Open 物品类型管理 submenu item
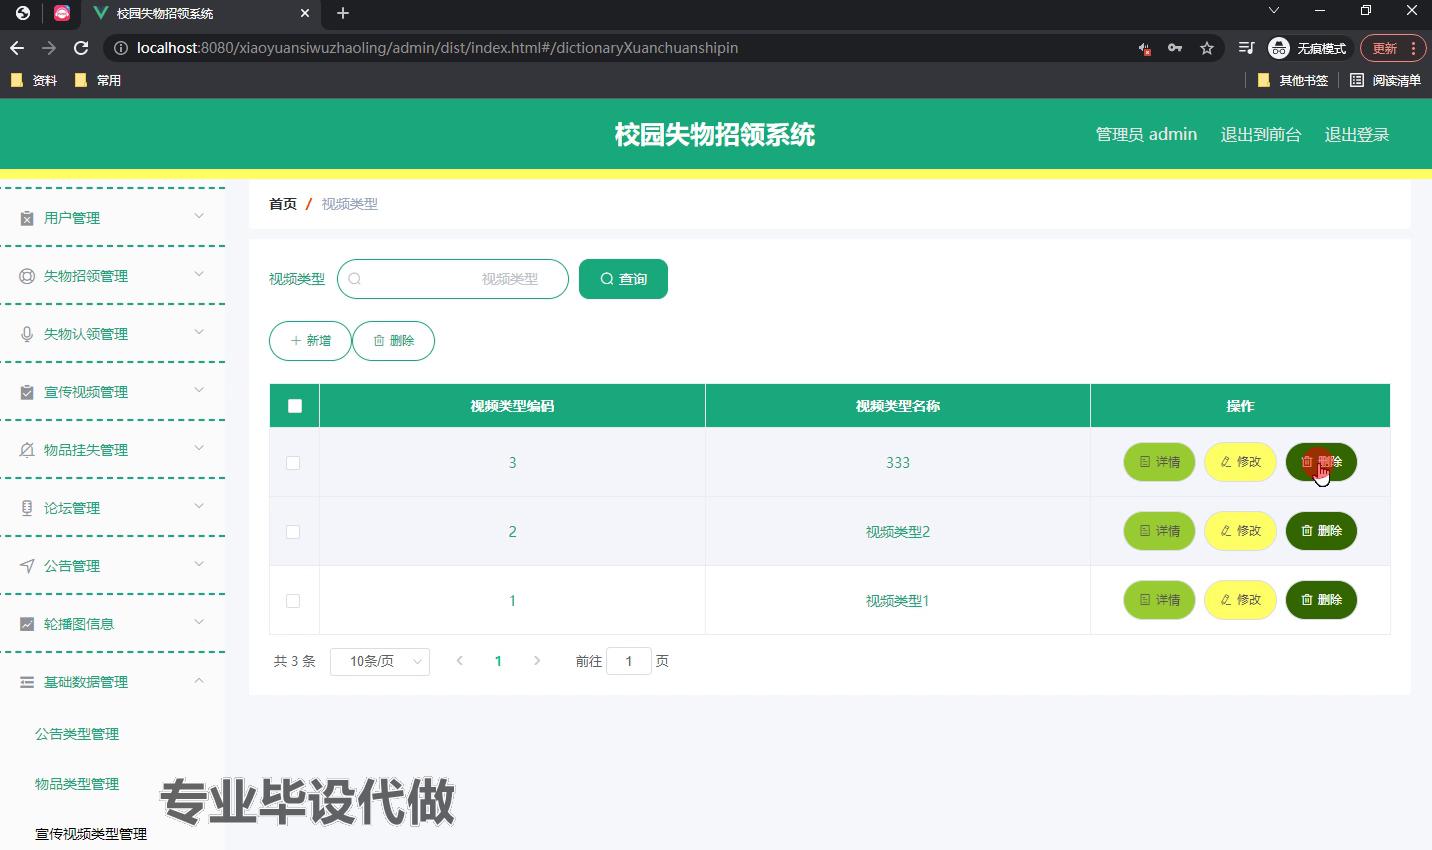 pyautogui.click(x=77, y=784)
